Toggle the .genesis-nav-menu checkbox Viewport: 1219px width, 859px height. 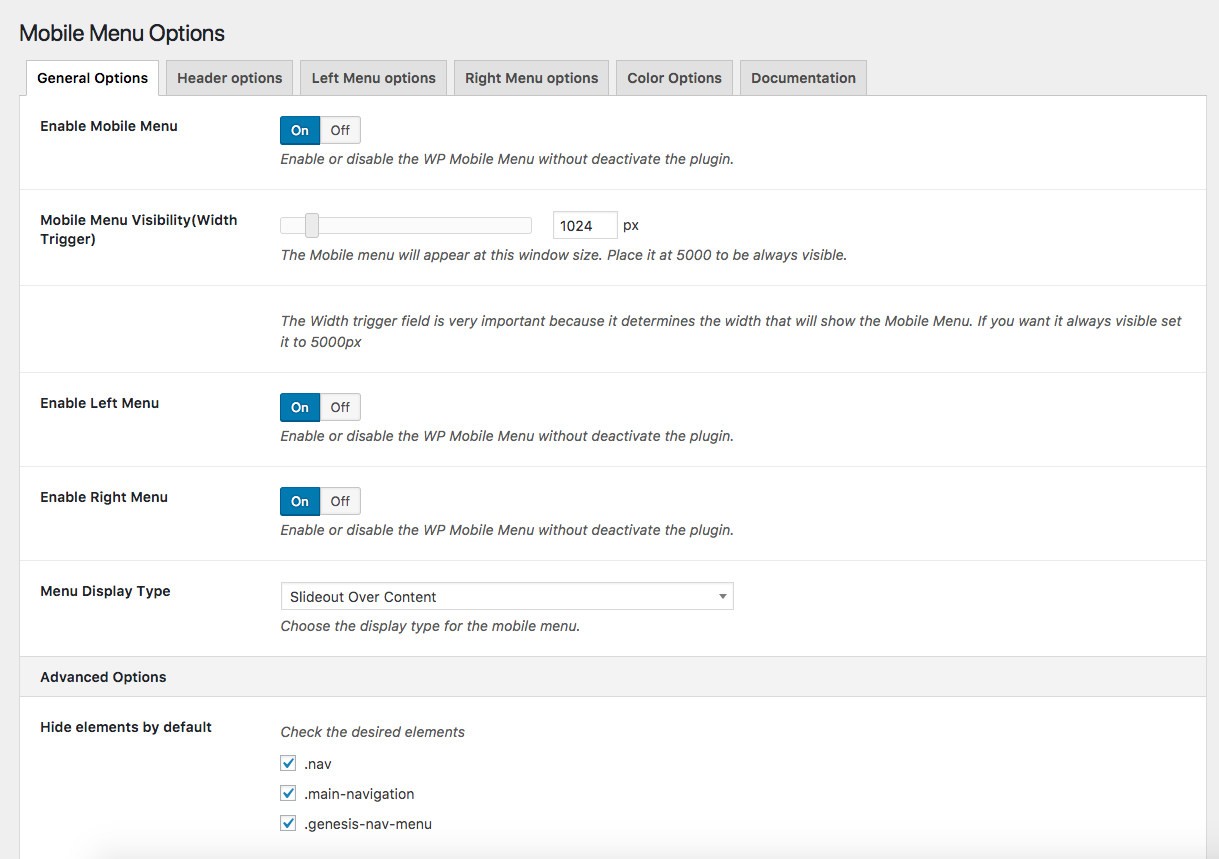[289, 824]
